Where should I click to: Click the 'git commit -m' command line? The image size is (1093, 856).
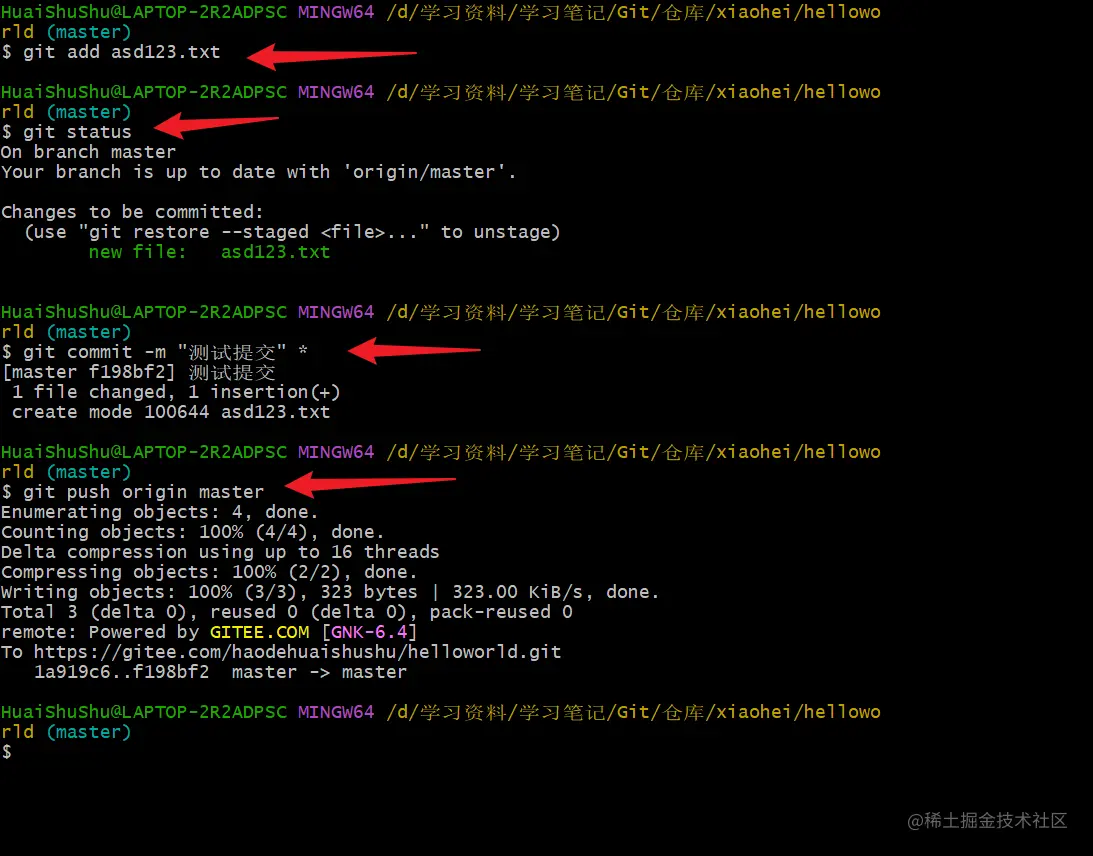click(155, 352)
